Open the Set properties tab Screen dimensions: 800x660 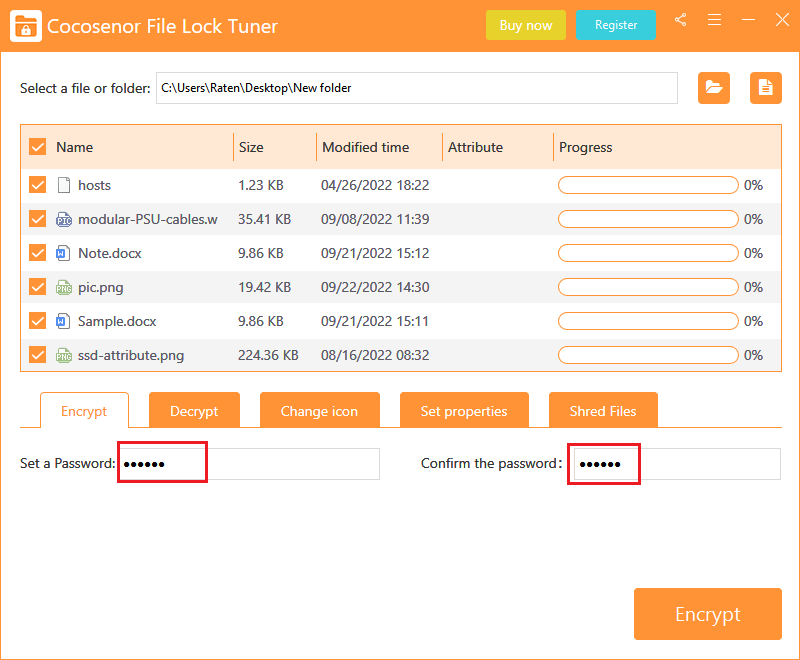464,411
